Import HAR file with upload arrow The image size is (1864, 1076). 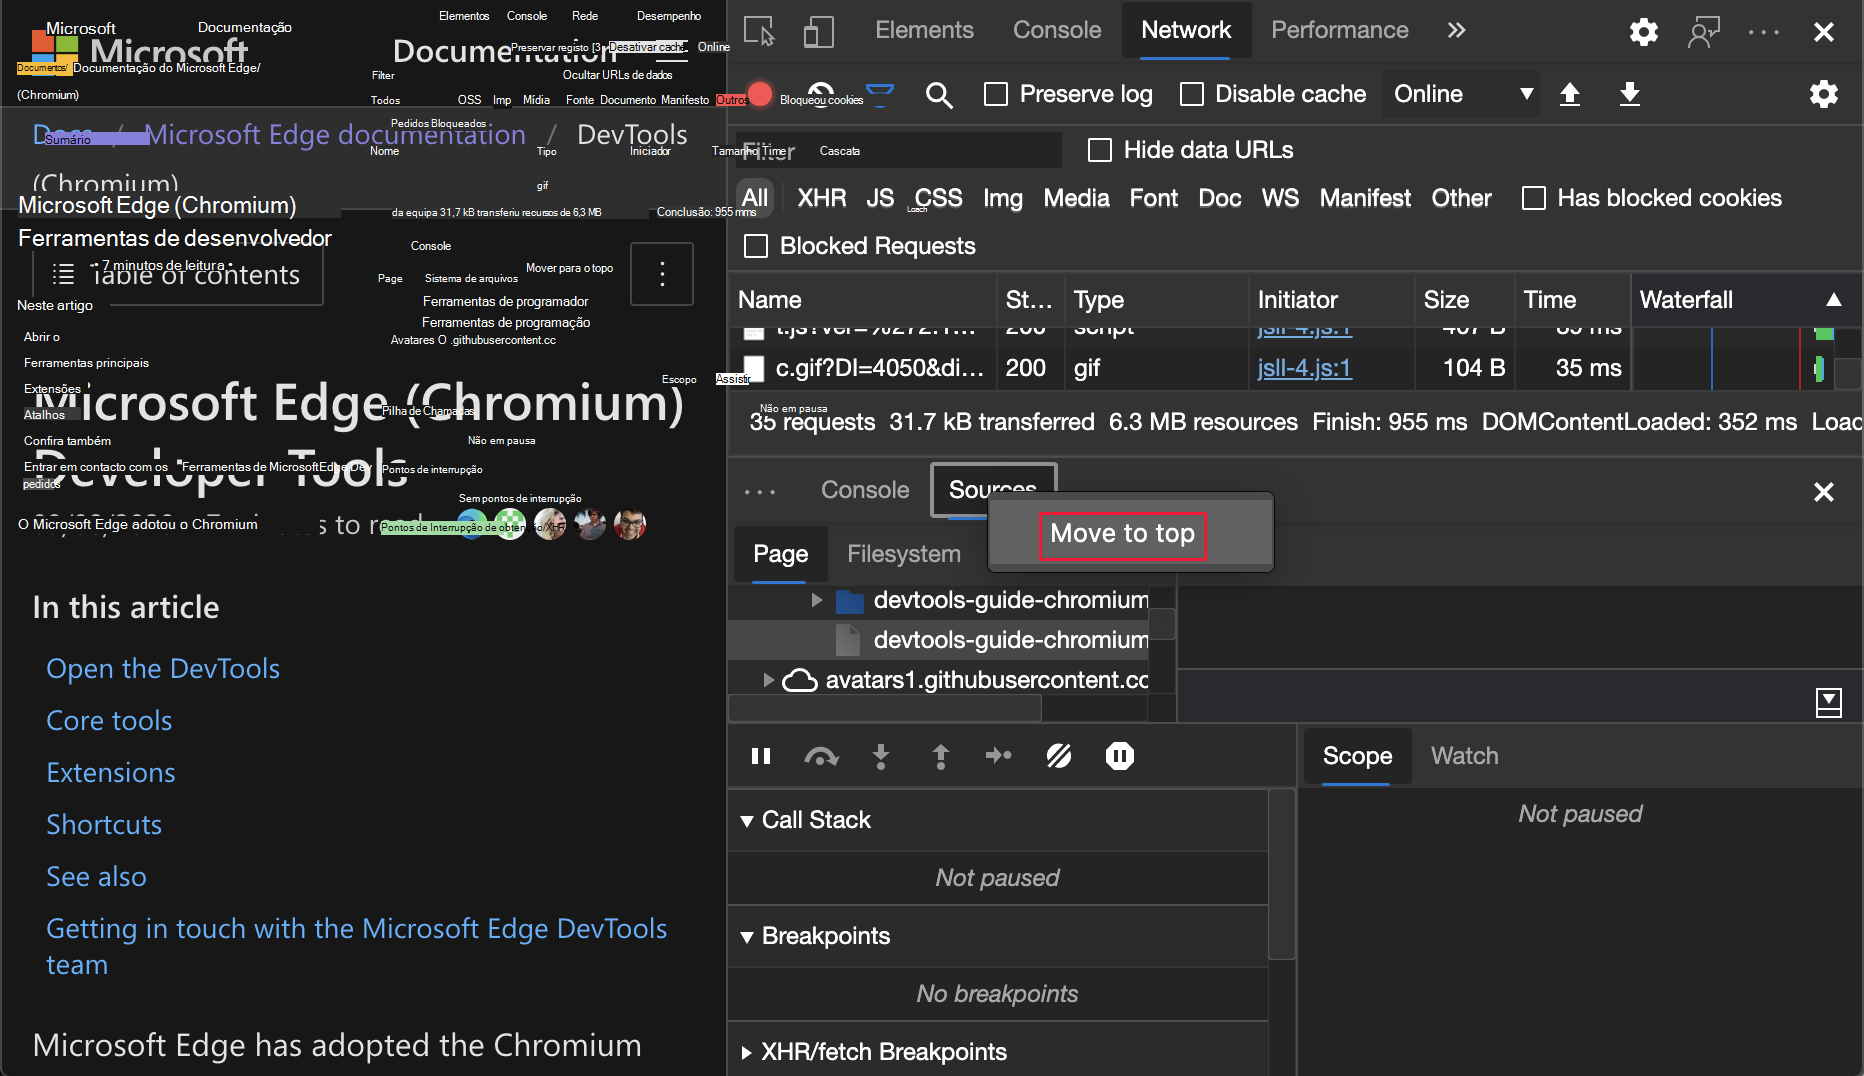1570,94
